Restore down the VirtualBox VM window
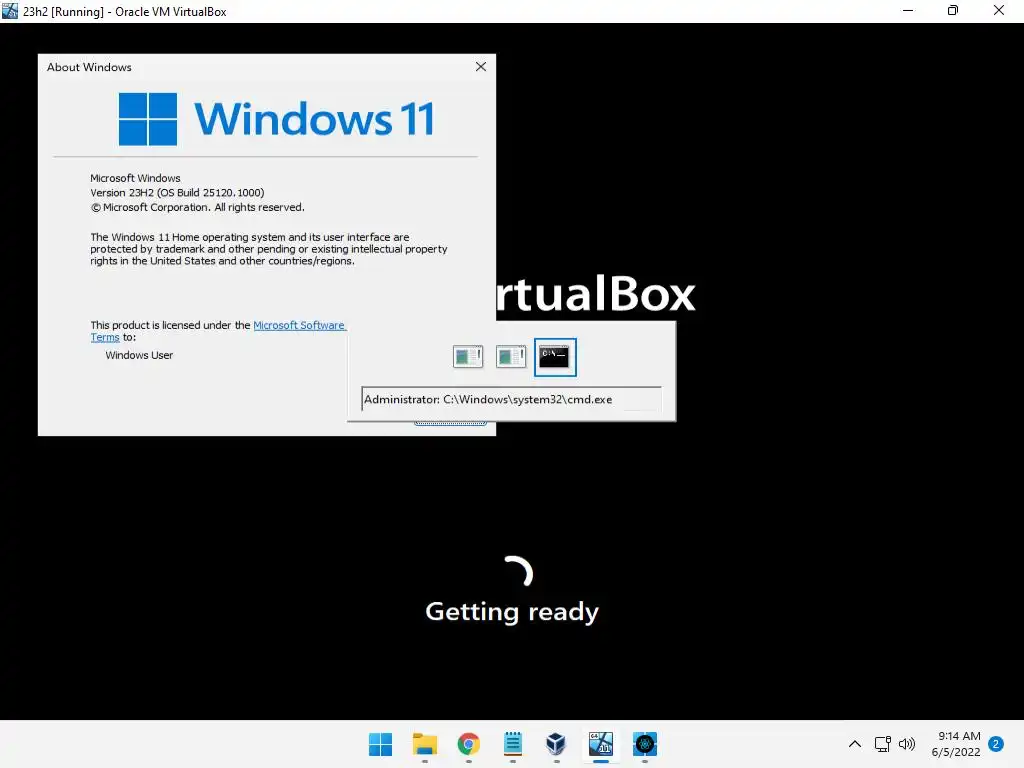Screen dimensions: 1024x768 (x=953, y=11)
